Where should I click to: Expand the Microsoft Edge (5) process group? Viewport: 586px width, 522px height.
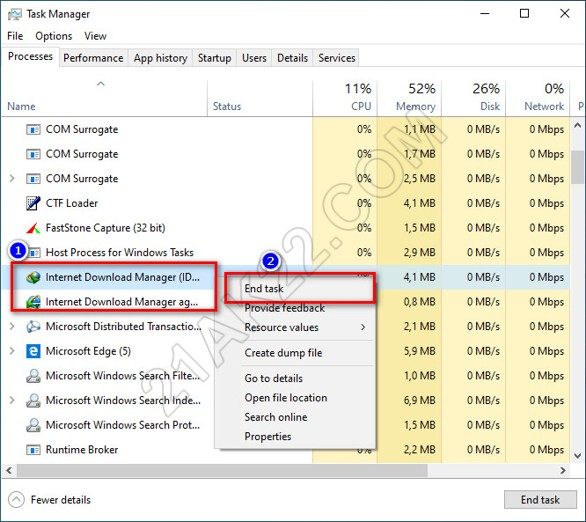point(12,351)
